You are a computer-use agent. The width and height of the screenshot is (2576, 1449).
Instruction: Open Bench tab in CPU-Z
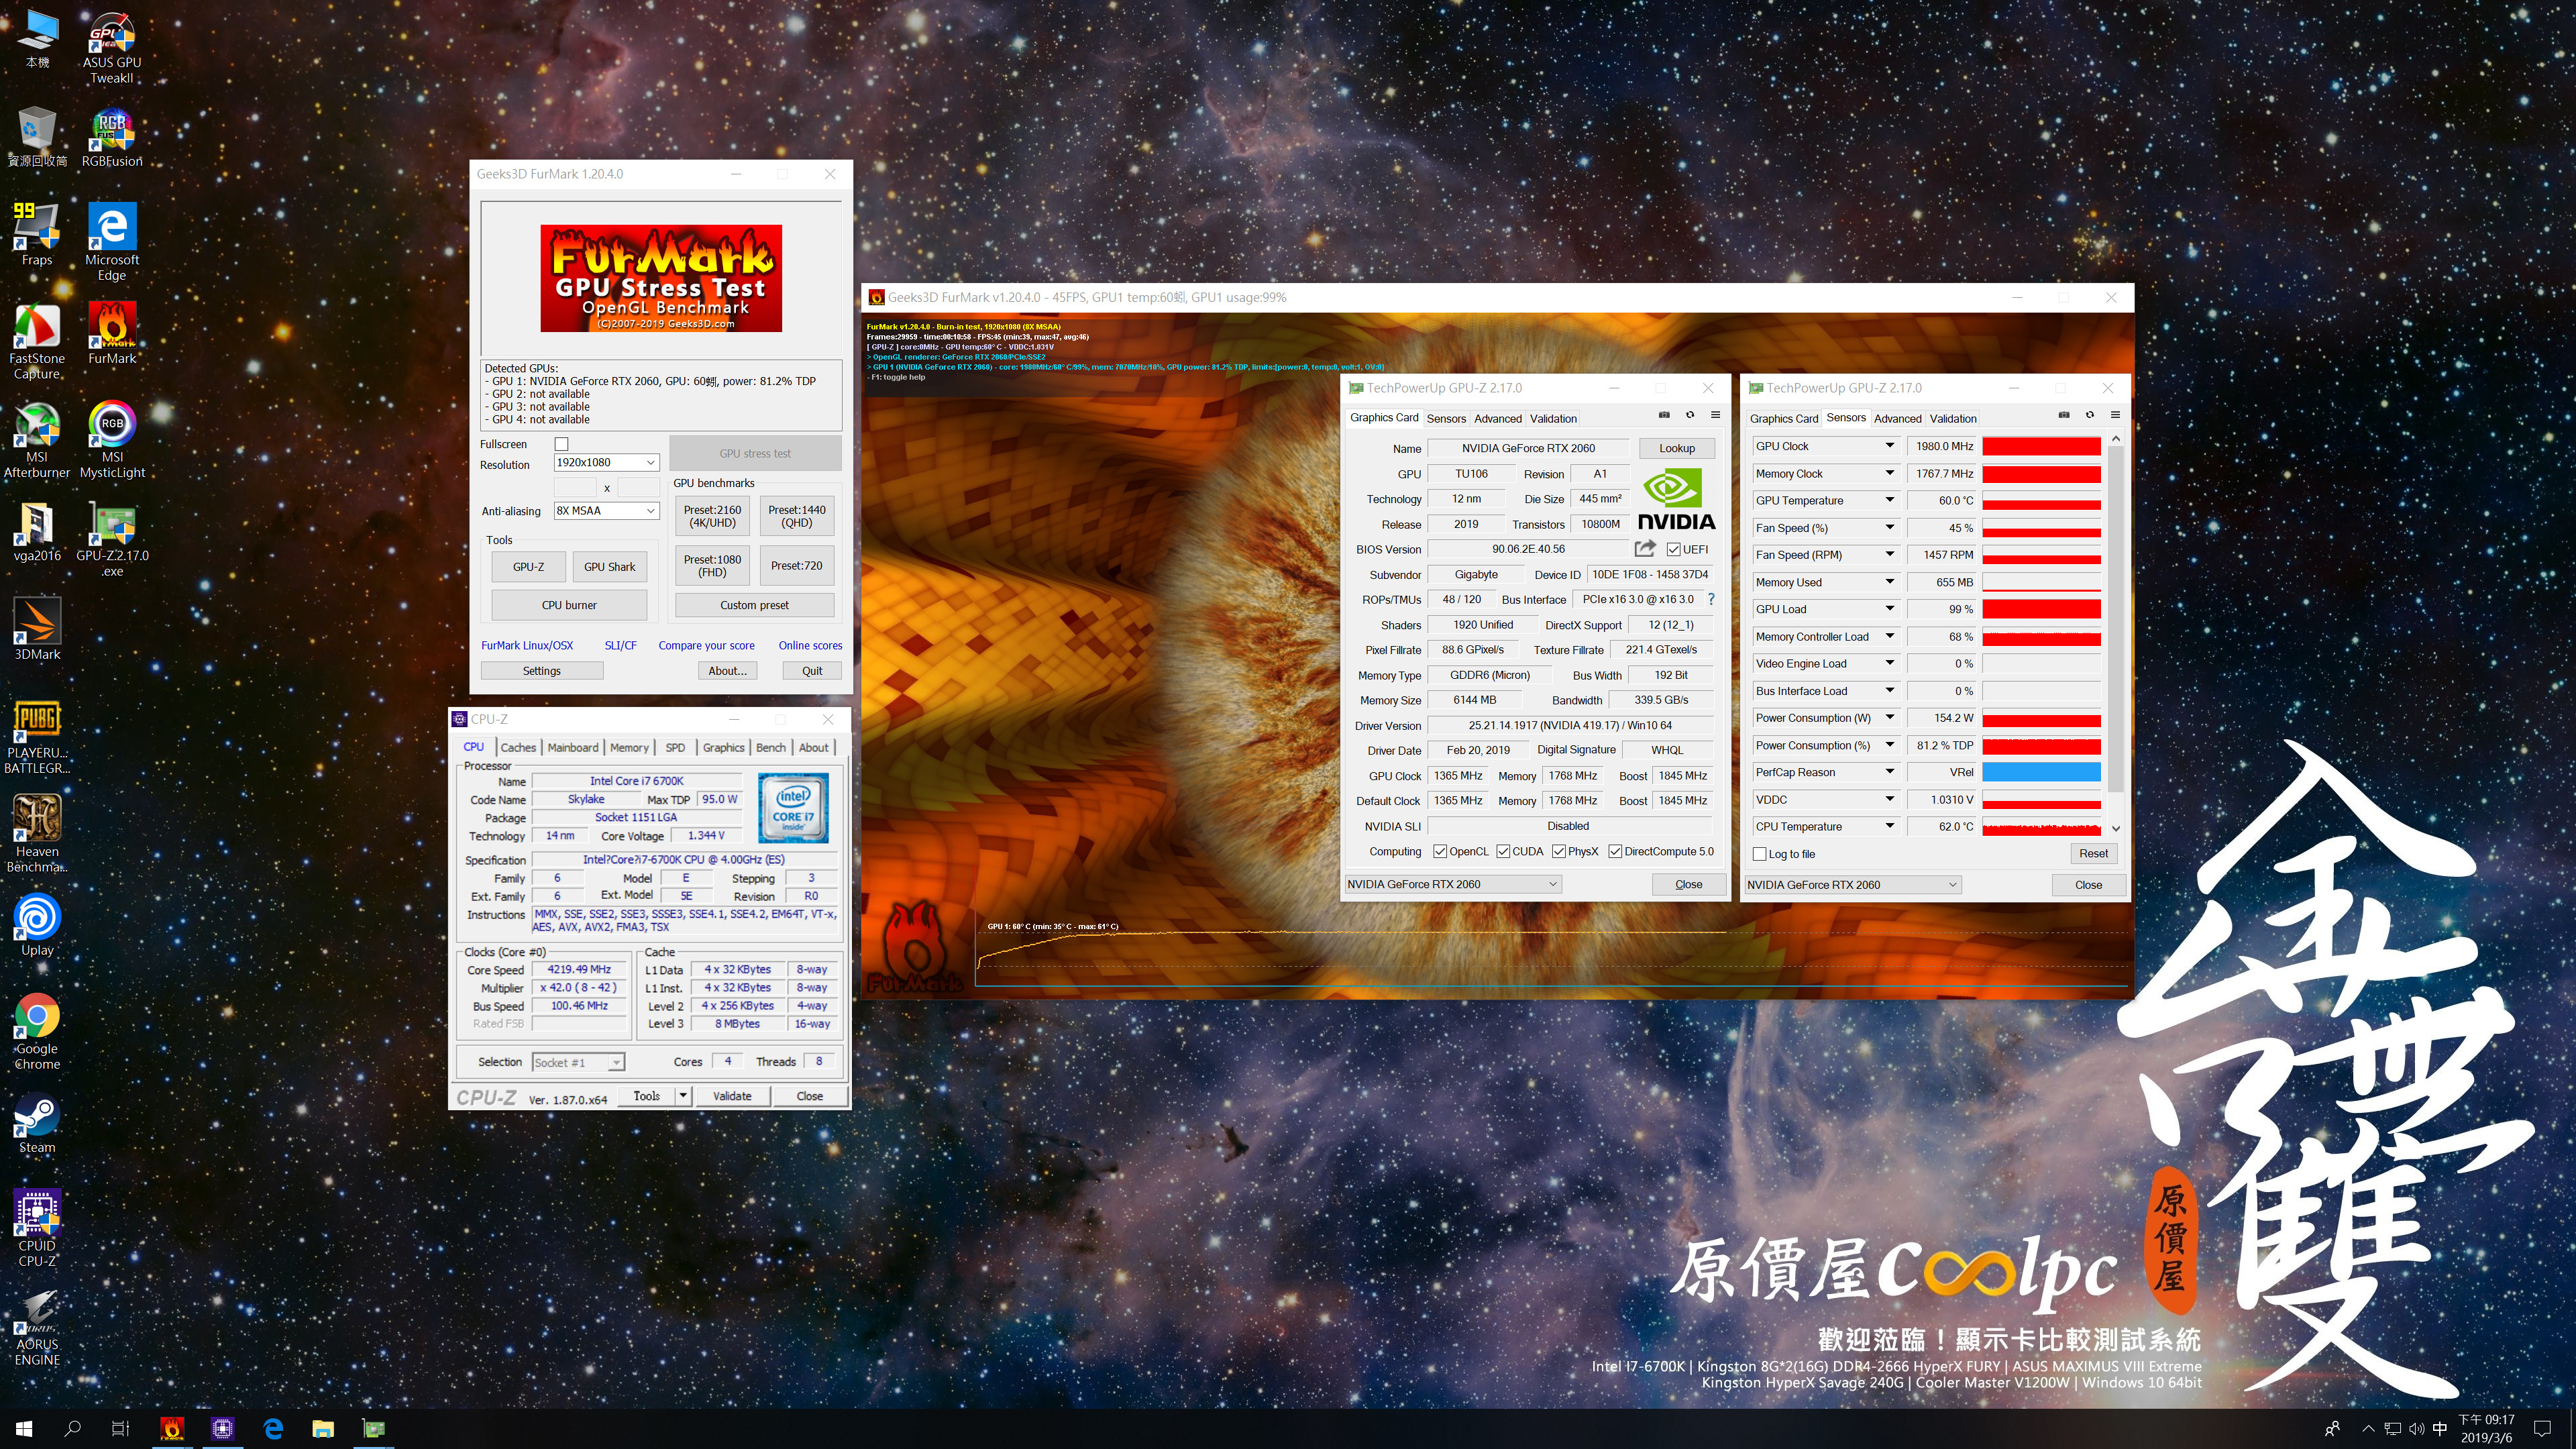coord(770,747)
